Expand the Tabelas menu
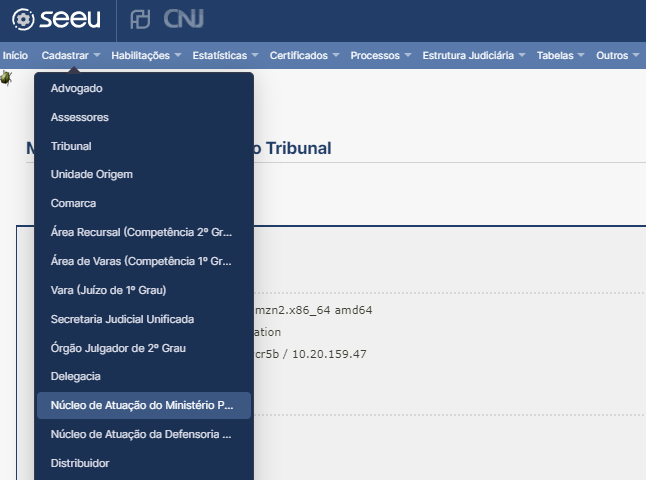Image resolution: width=646 pixels, height=480 pixels. pyautogui.click(x=560, y=56)
